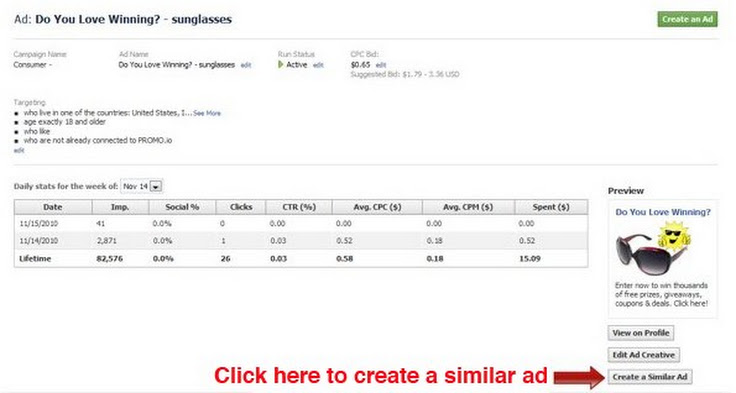Click See More in targeting countries
The width and height of the screenshot is (736, 393).
click(207, 113)
